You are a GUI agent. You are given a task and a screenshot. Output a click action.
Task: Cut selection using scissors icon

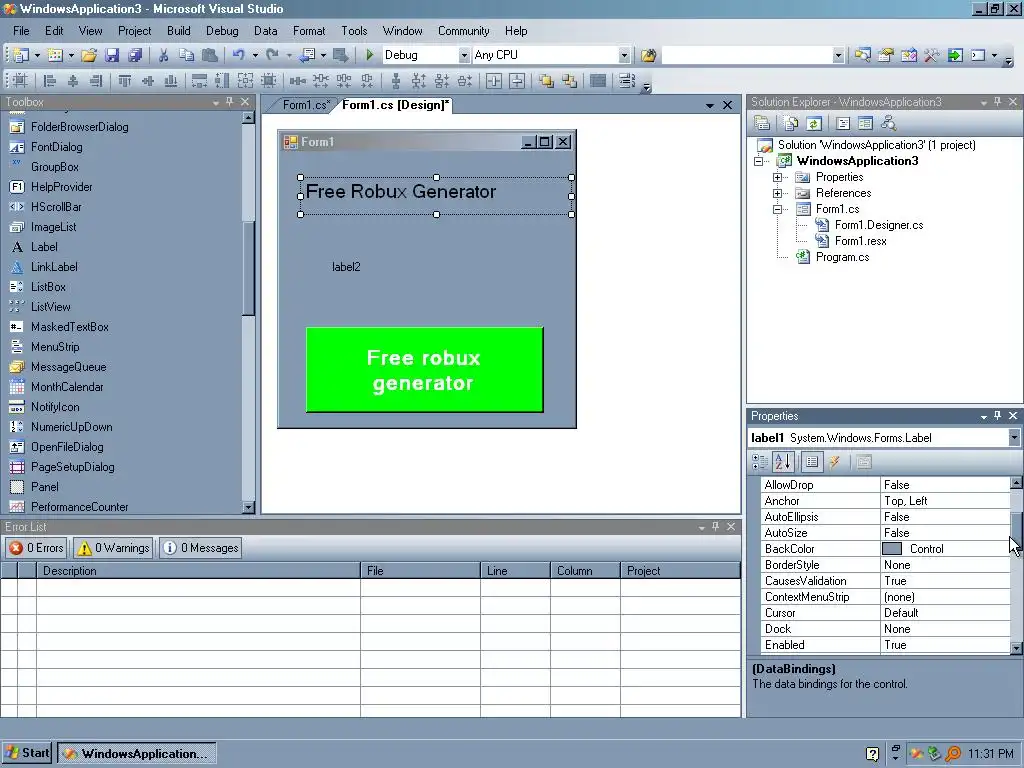(163, 56)
